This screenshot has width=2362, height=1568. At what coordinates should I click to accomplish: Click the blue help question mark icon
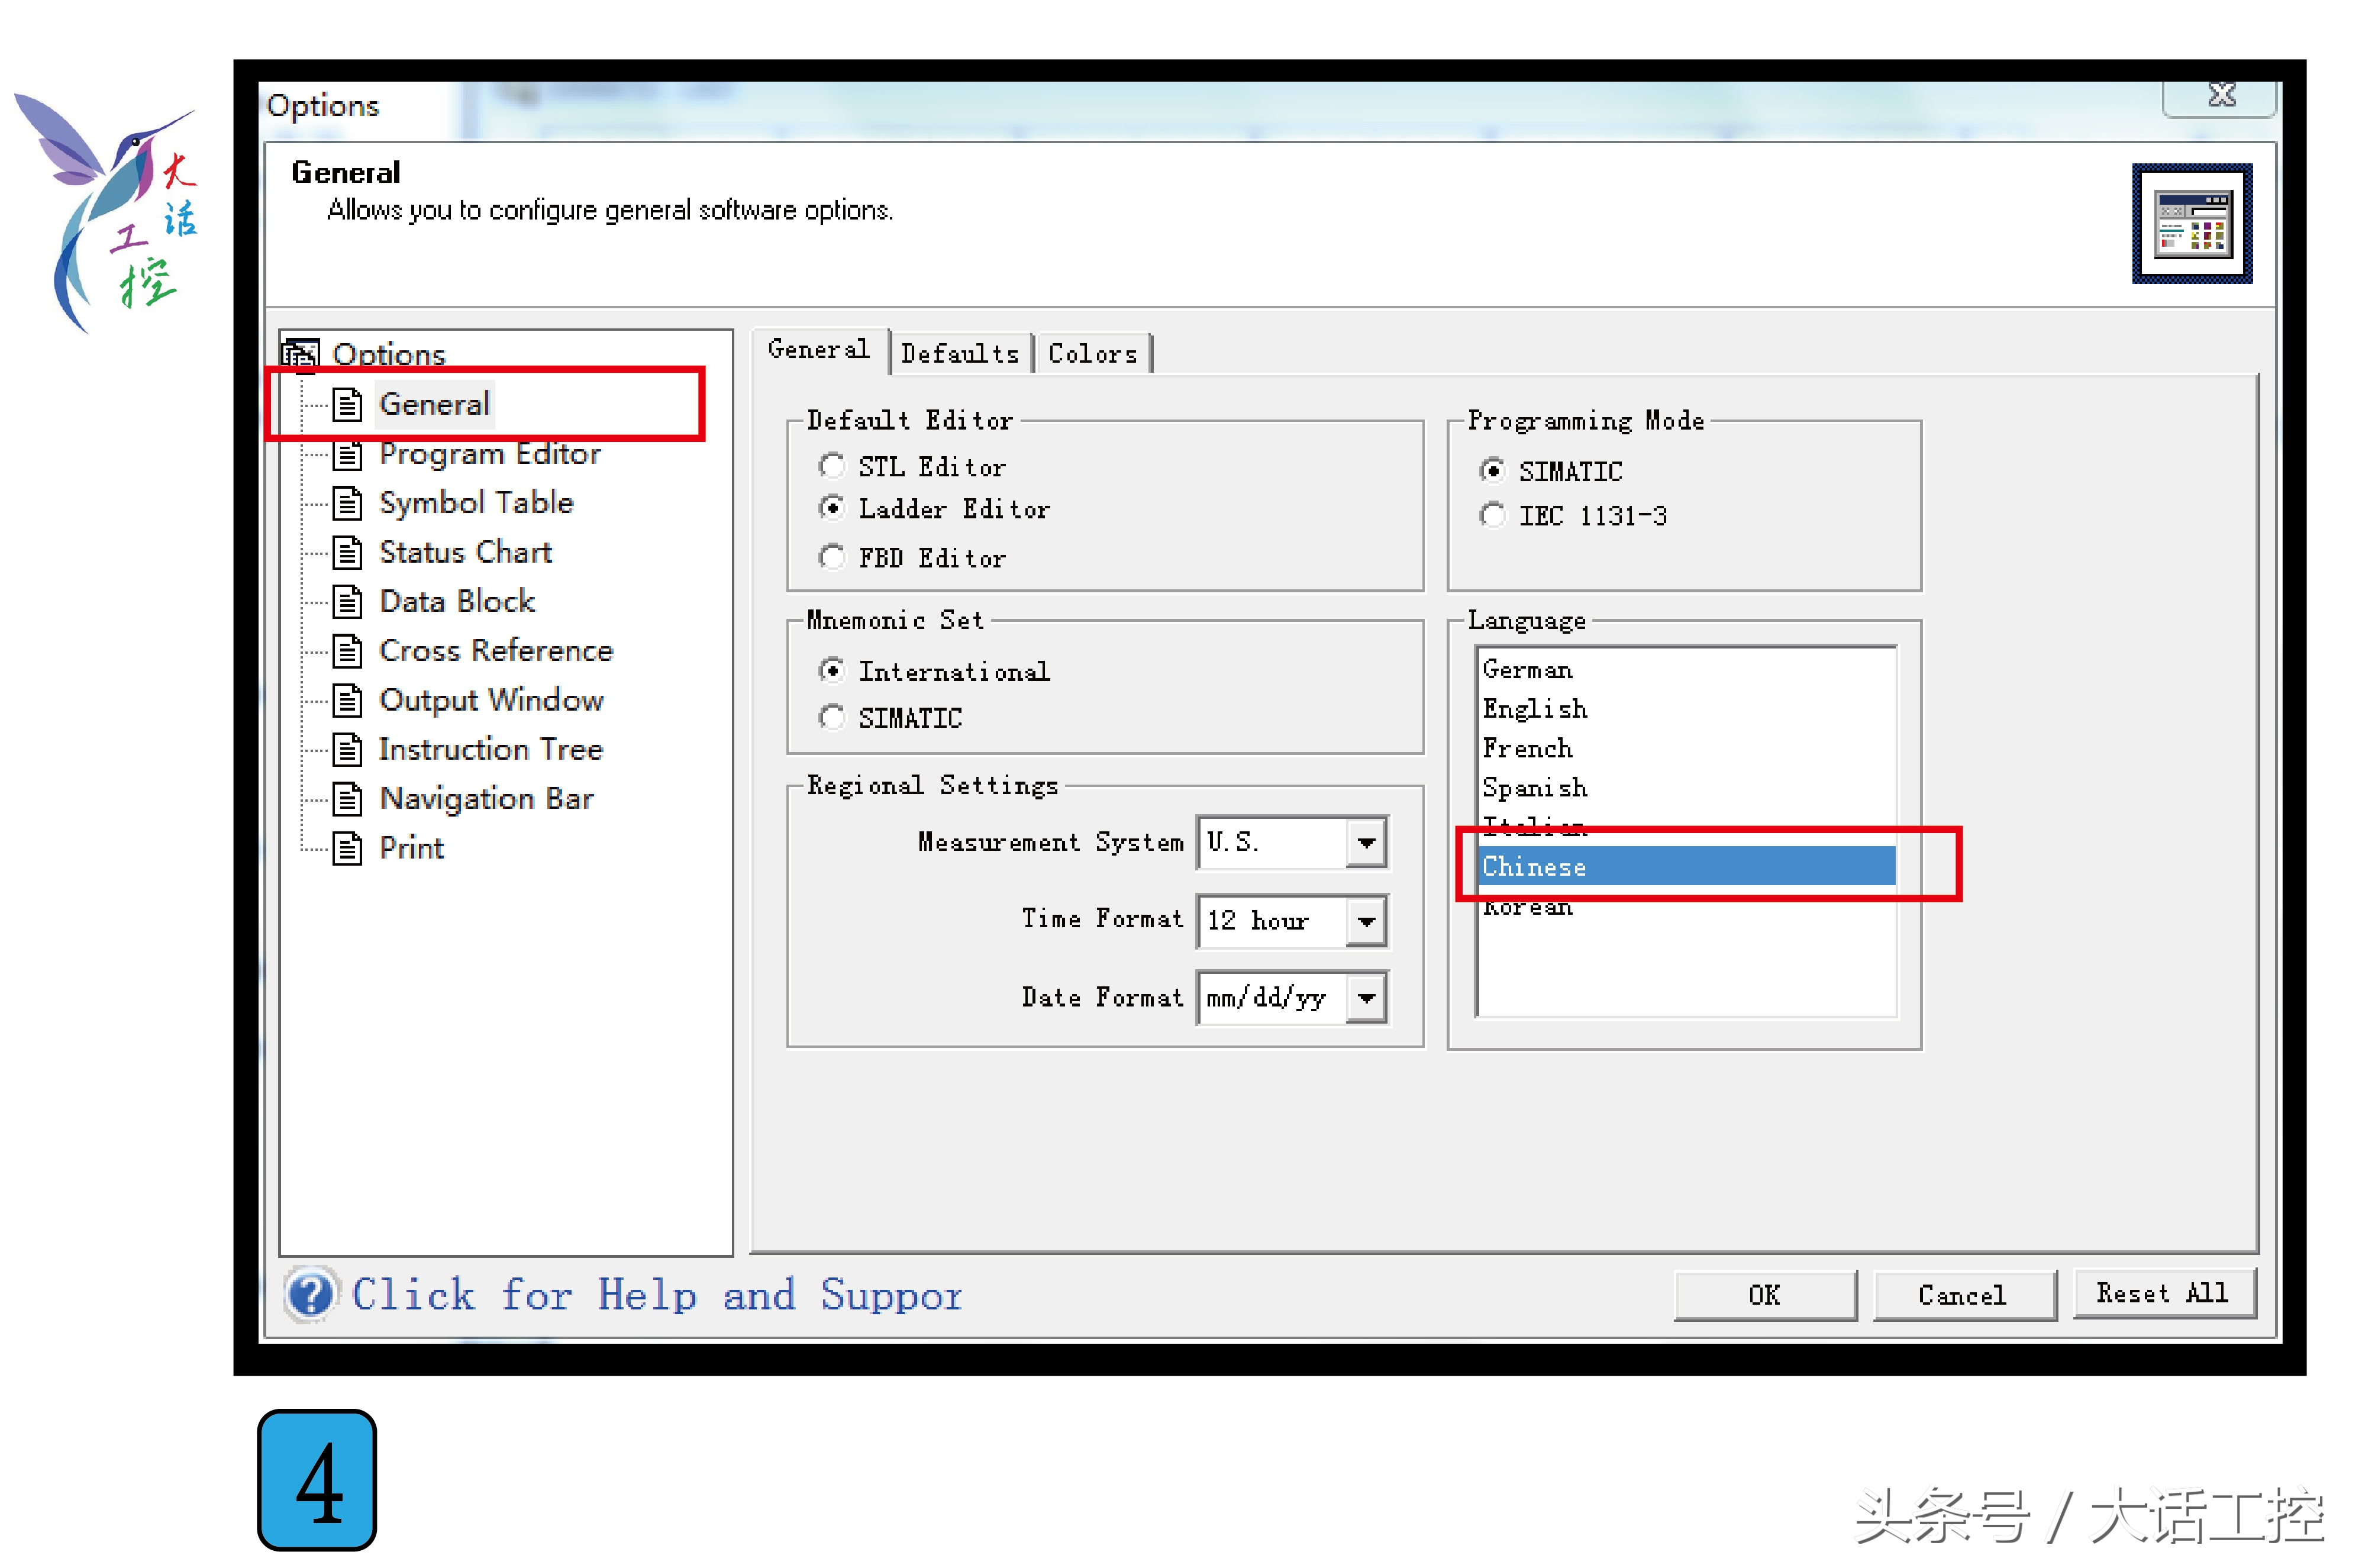311,1295
